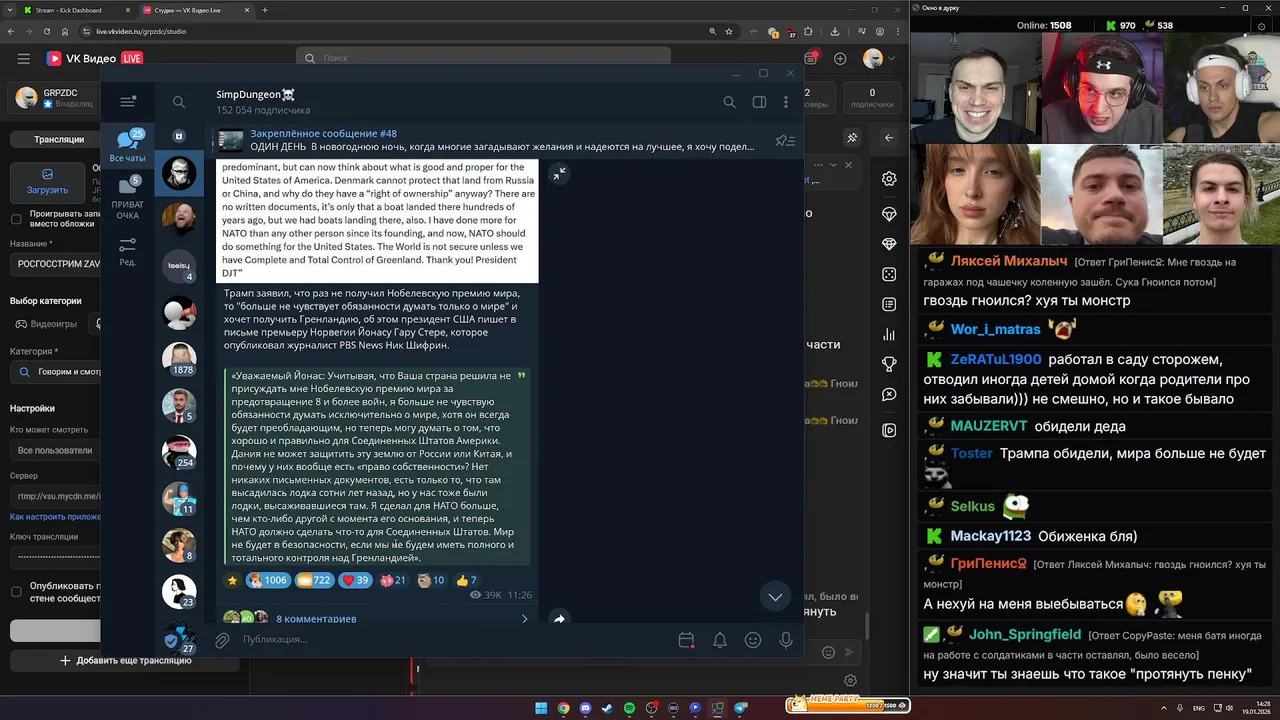This screenshot has height=720, width=1280.
Task: Open Discord from the taskbar
Action: coord(585,708)
